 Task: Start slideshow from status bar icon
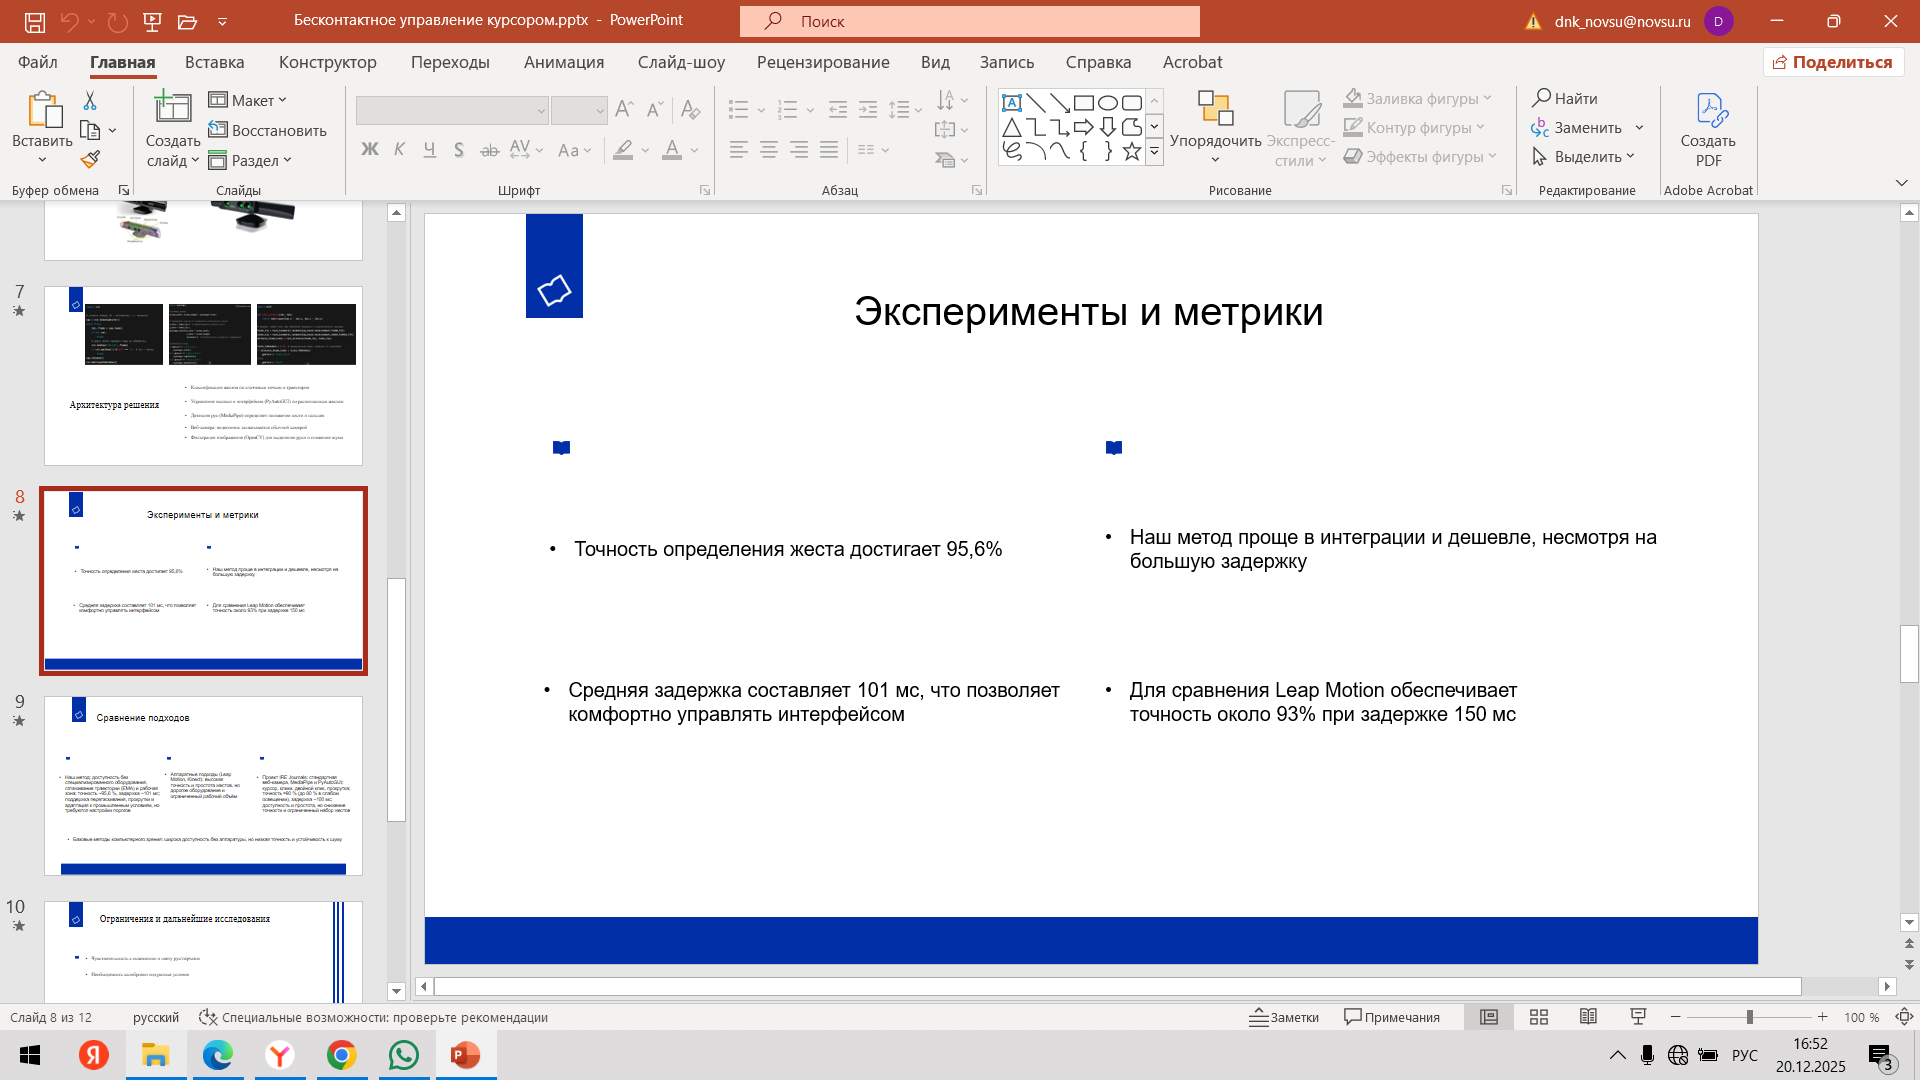[x=1638, y=1017]
